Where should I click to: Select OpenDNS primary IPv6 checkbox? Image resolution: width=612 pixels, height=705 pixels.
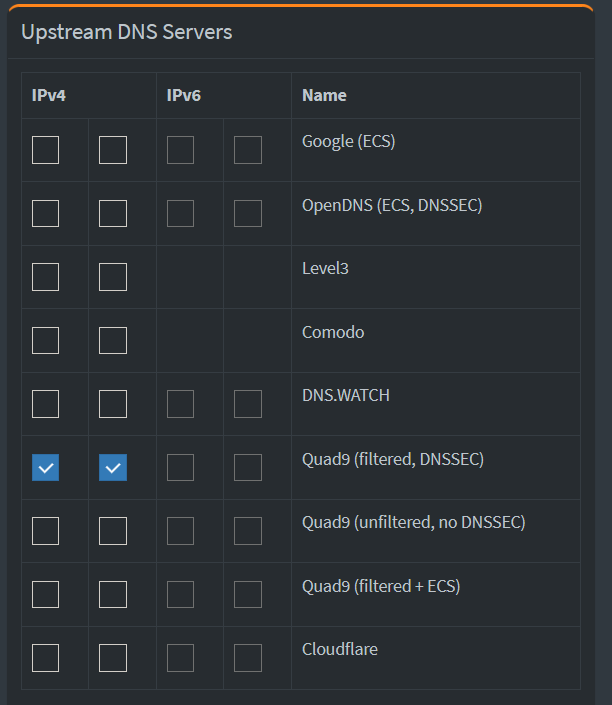pos(180,214)
